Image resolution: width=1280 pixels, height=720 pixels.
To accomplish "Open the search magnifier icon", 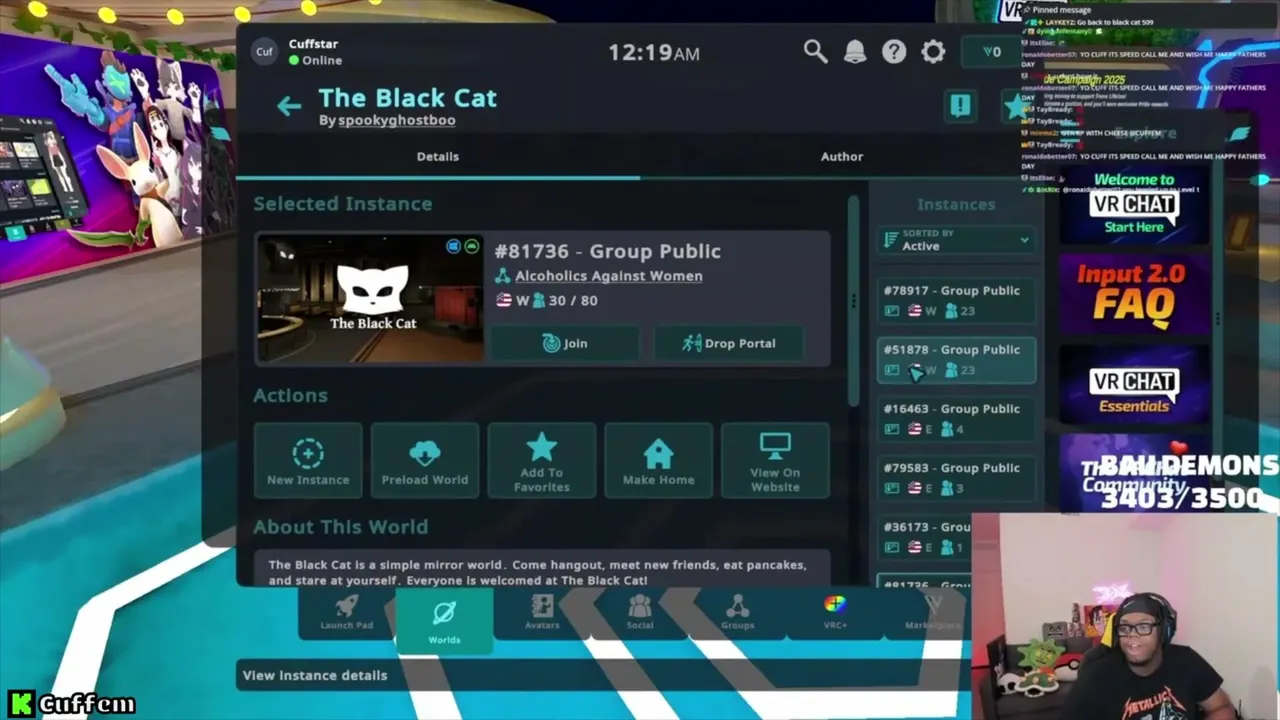I will [x=815, y=52].
